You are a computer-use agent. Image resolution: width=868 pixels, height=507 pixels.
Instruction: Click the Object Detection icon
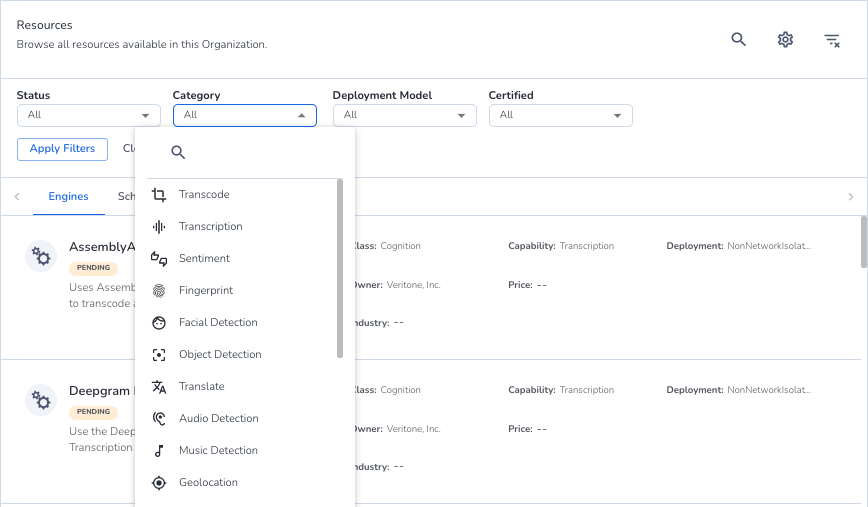click(159, 355)
